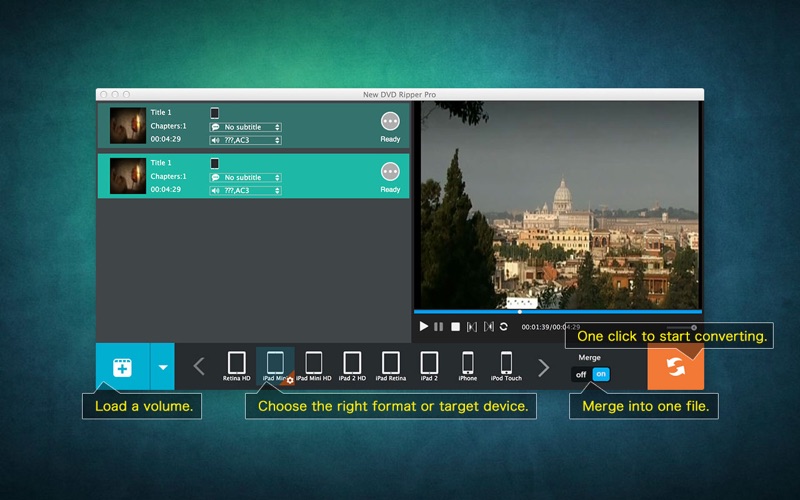Open AC3 audio dropdown in the teal row

click(245, 190)
